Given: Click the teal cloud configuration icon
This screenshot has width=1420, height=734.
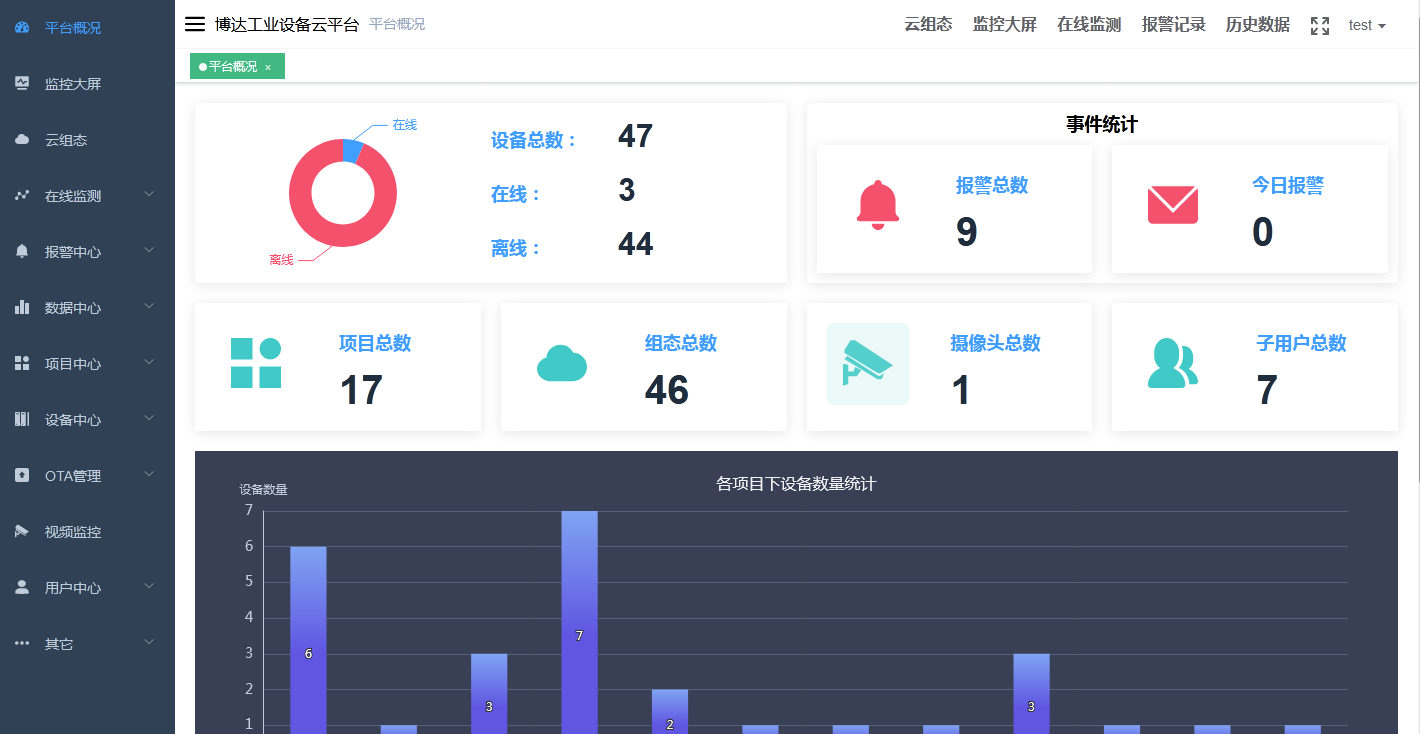Looking at the screenshot, I should (x=561, y=363).
